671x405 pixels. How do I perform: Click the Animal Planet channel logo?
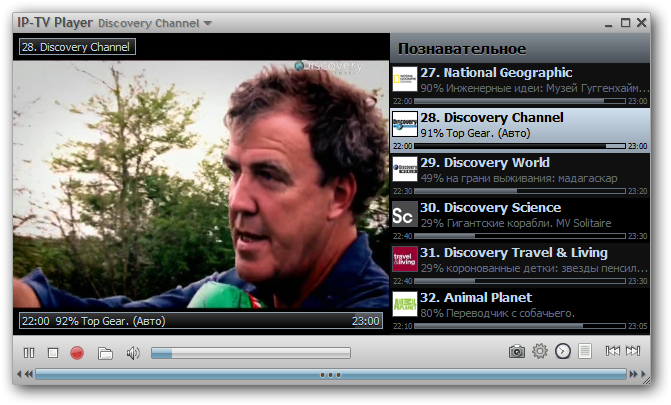[404, 304]
